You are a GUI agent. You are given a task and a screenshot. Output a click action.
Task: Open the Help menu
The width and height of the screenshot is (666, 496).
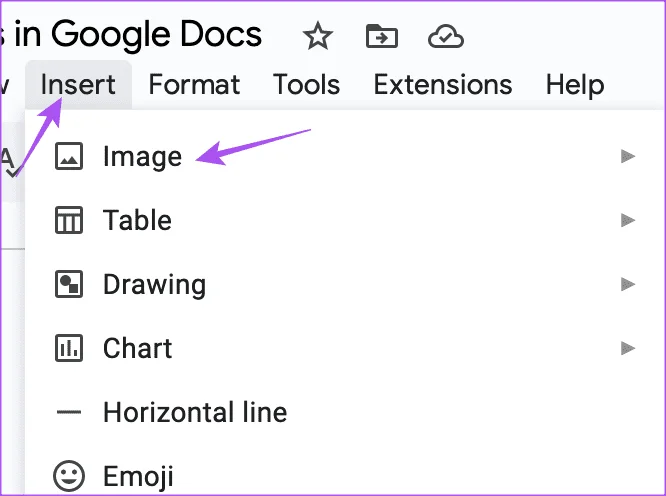tap(575, 84)
